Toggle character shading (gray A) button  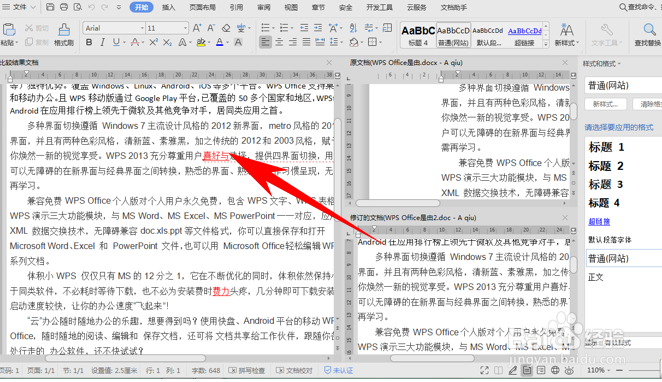(x=238, y=42)
